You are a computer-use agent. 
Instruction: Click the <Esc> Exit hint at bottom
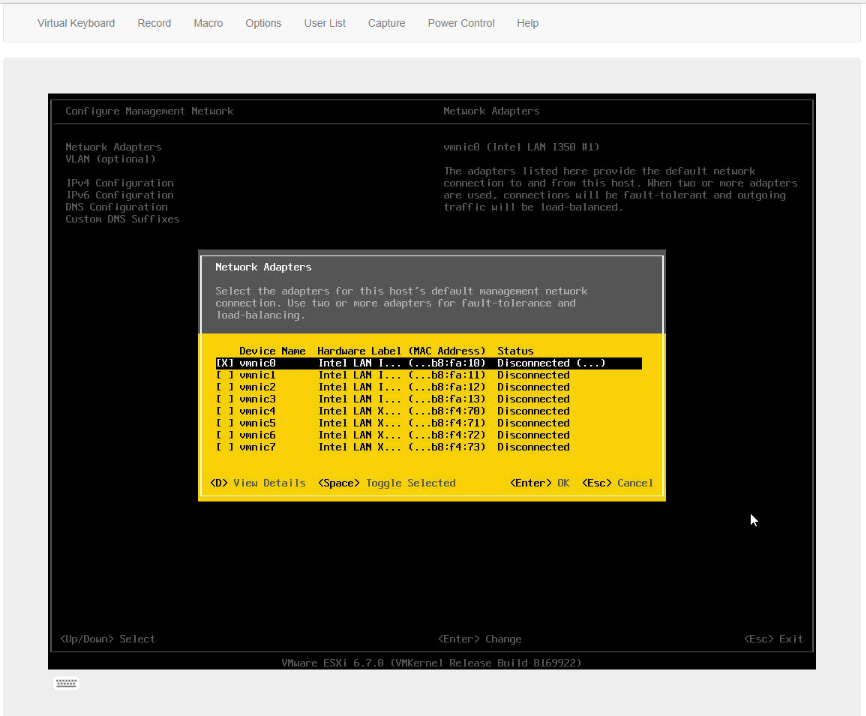tap(773, 639)
